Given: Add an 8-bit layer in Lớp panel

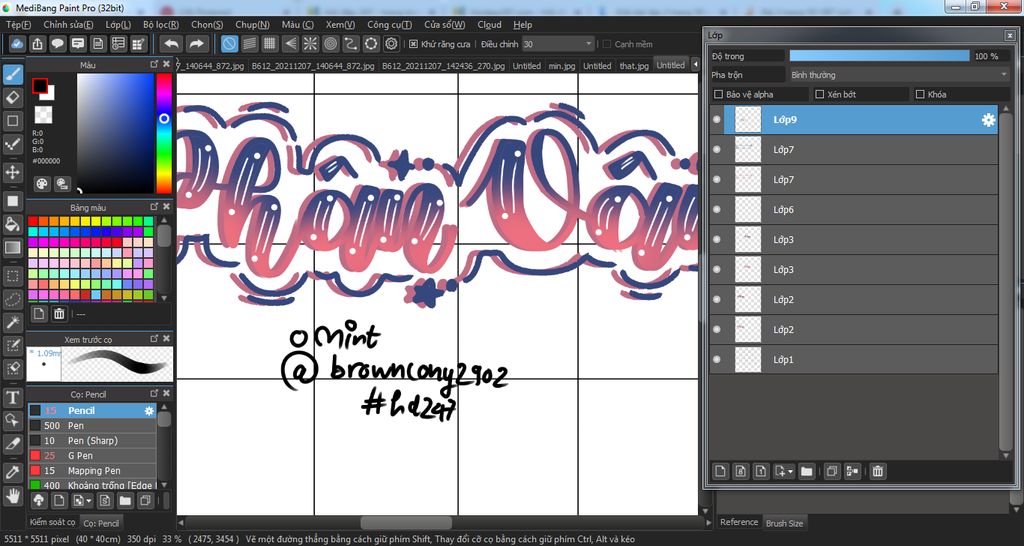Looking at the screenshot, I should (x=741, y=471).
